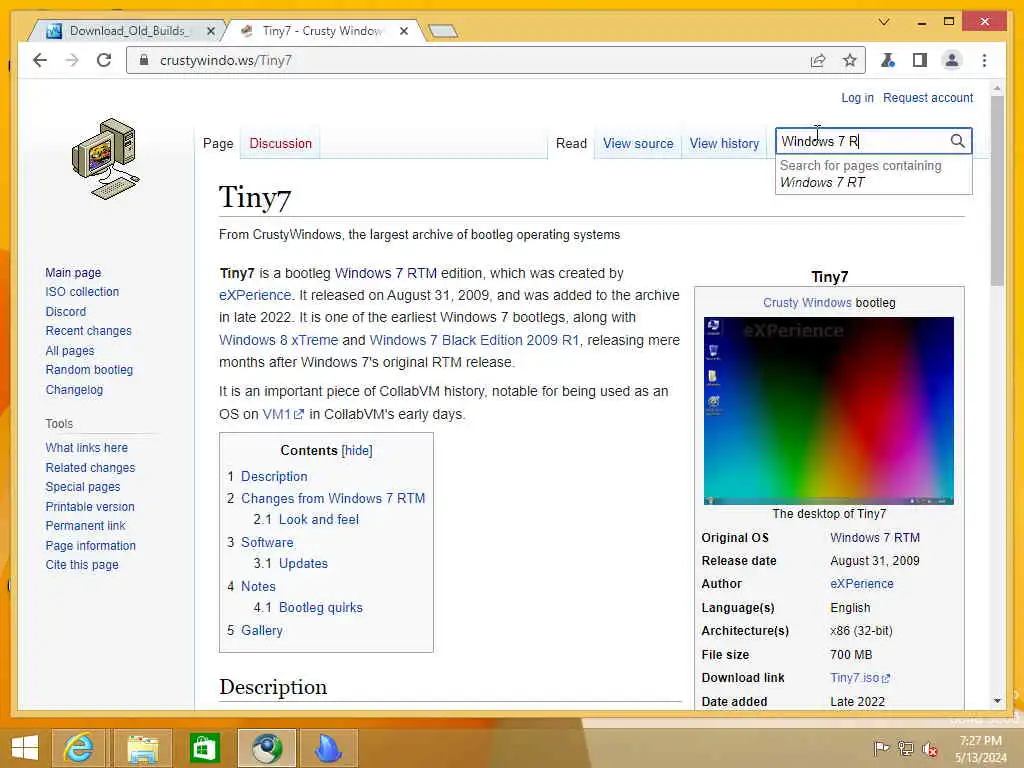1024x768 pixels.
Task: Click the padlock site info icon
Action: pyautogui.click(x=144, y=60)
